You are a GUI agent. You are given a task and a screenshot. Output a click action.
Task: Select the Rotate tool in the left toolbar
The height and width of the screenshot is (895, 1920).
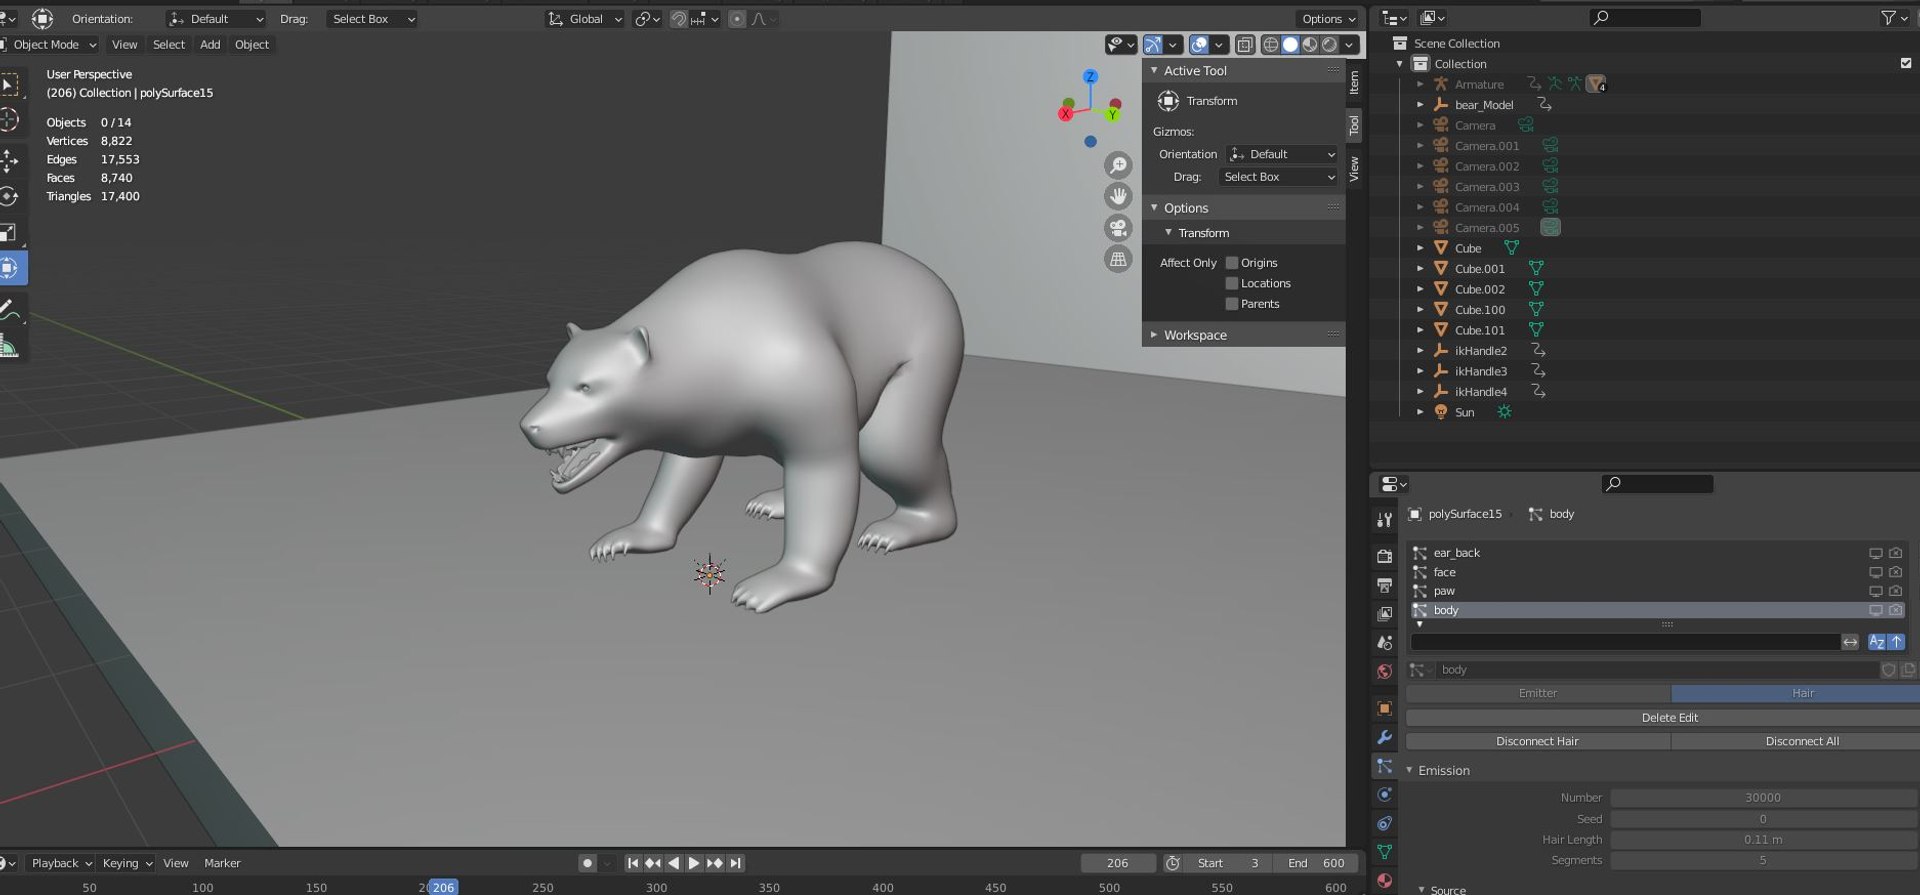(x=9, y=196)
